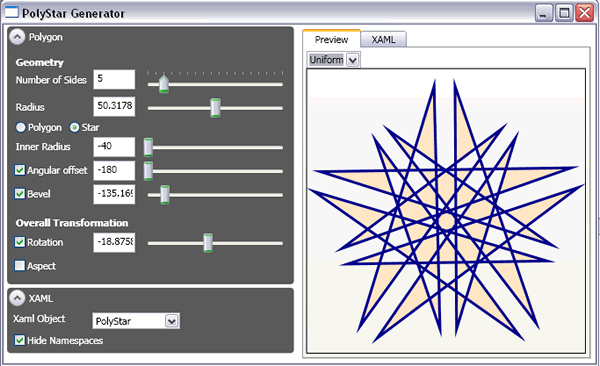Click the Geometry heading text

39,62
